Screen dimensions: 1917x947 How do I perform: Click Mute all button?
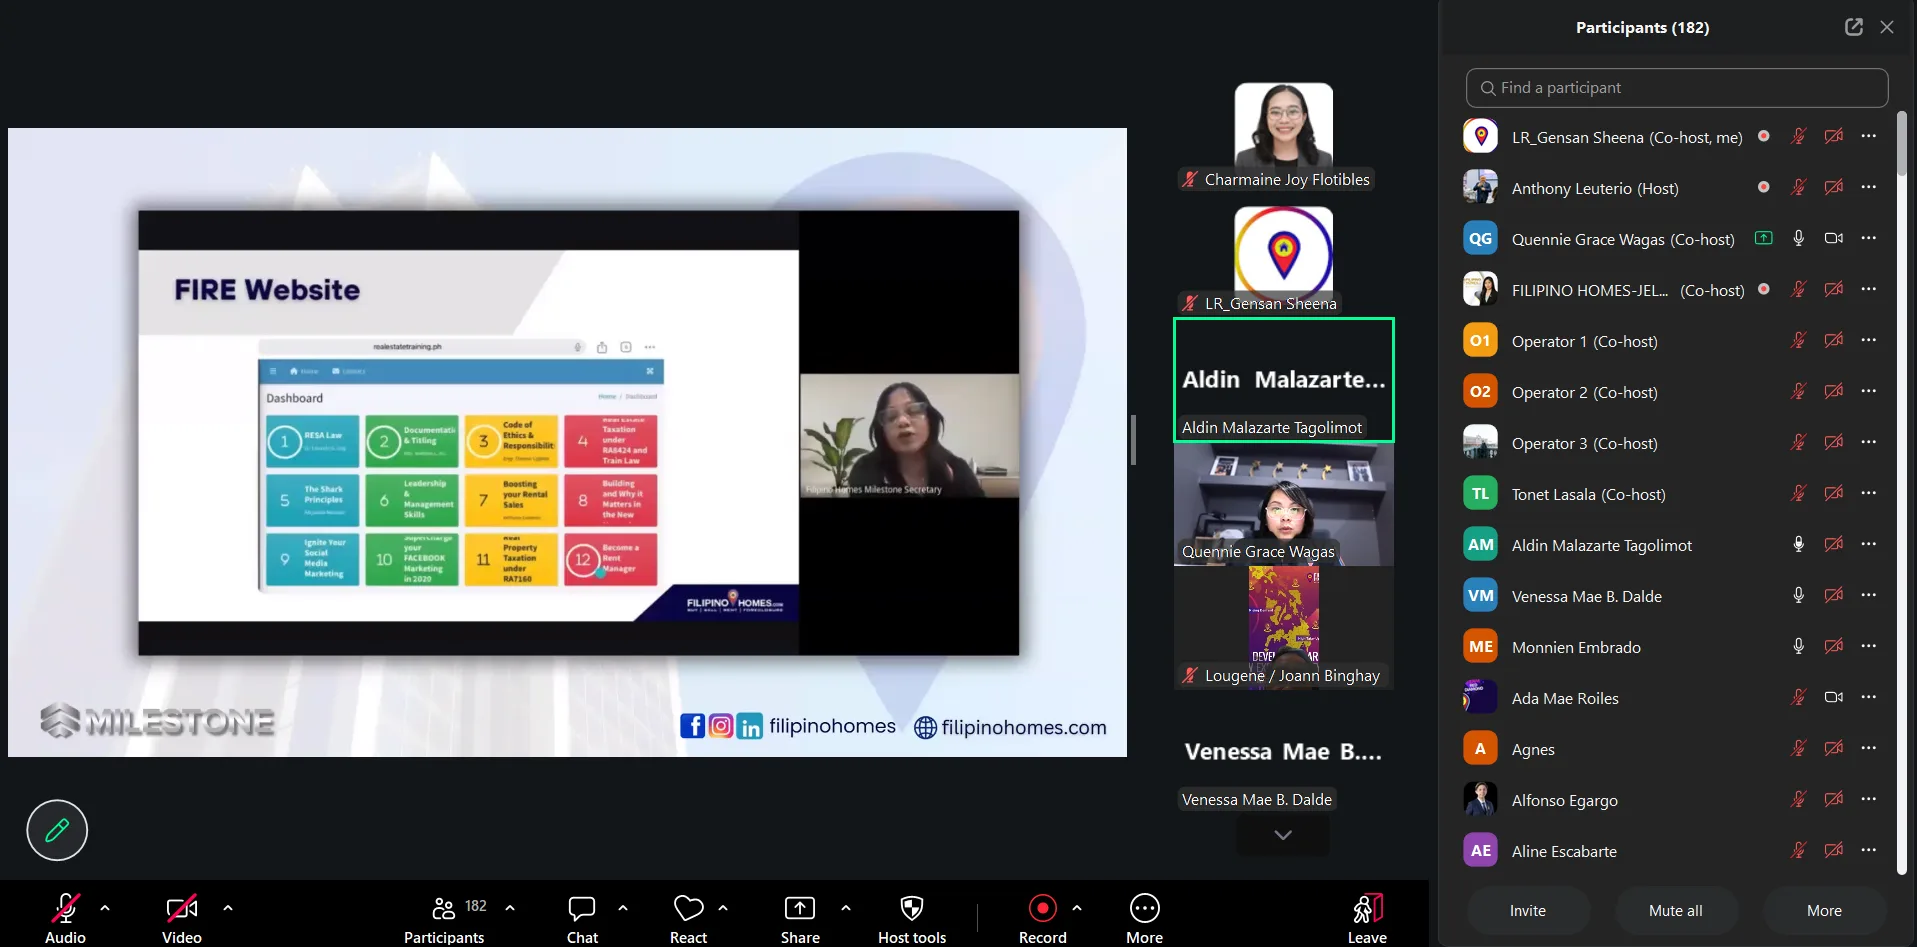click(1676, 911)
